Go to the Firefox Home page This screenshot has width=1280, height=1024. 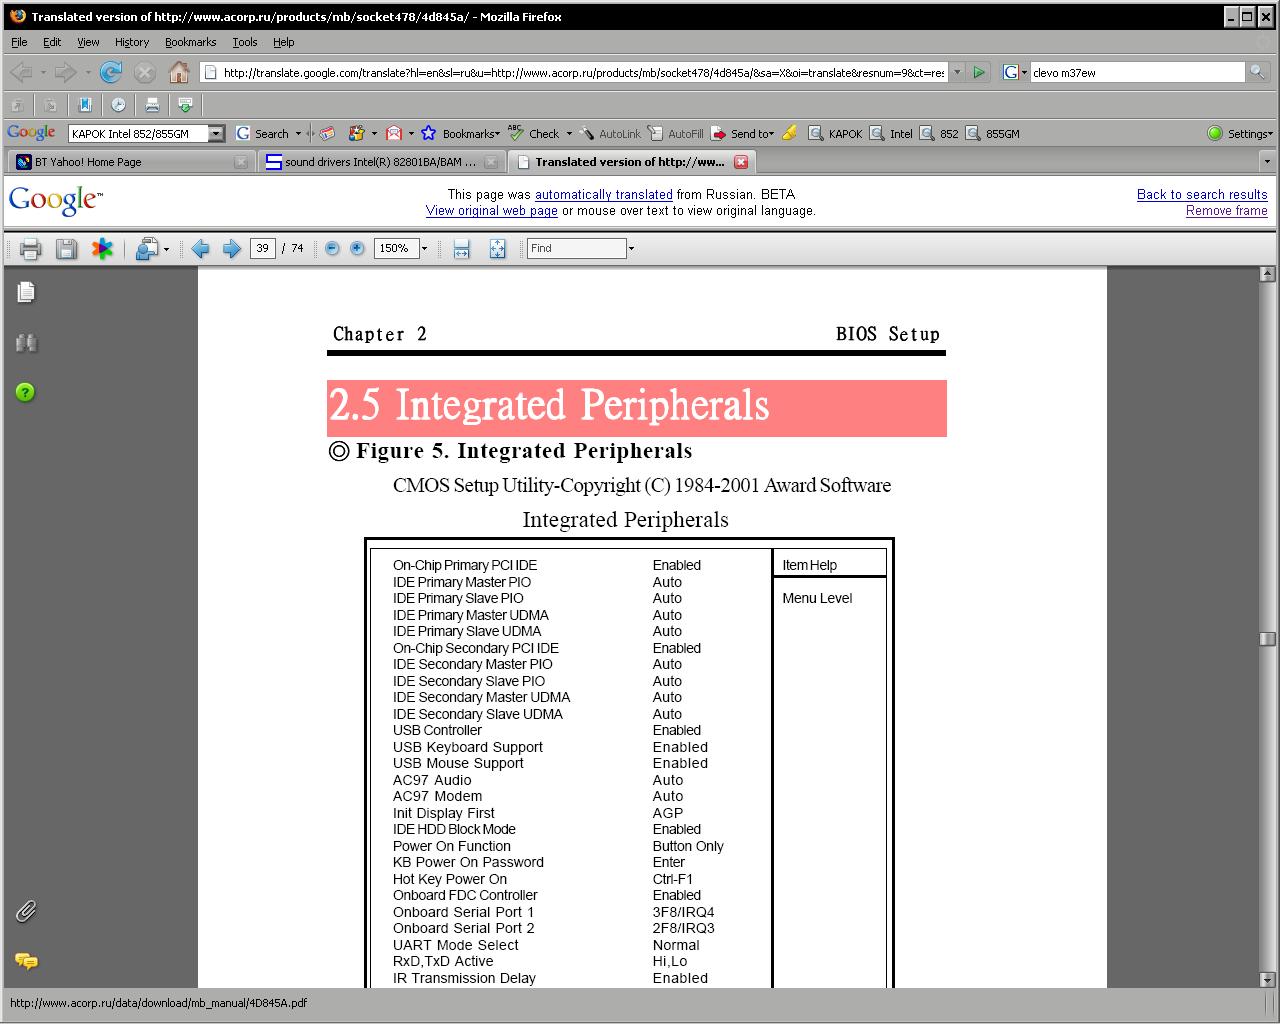click(x=179, y=72)
